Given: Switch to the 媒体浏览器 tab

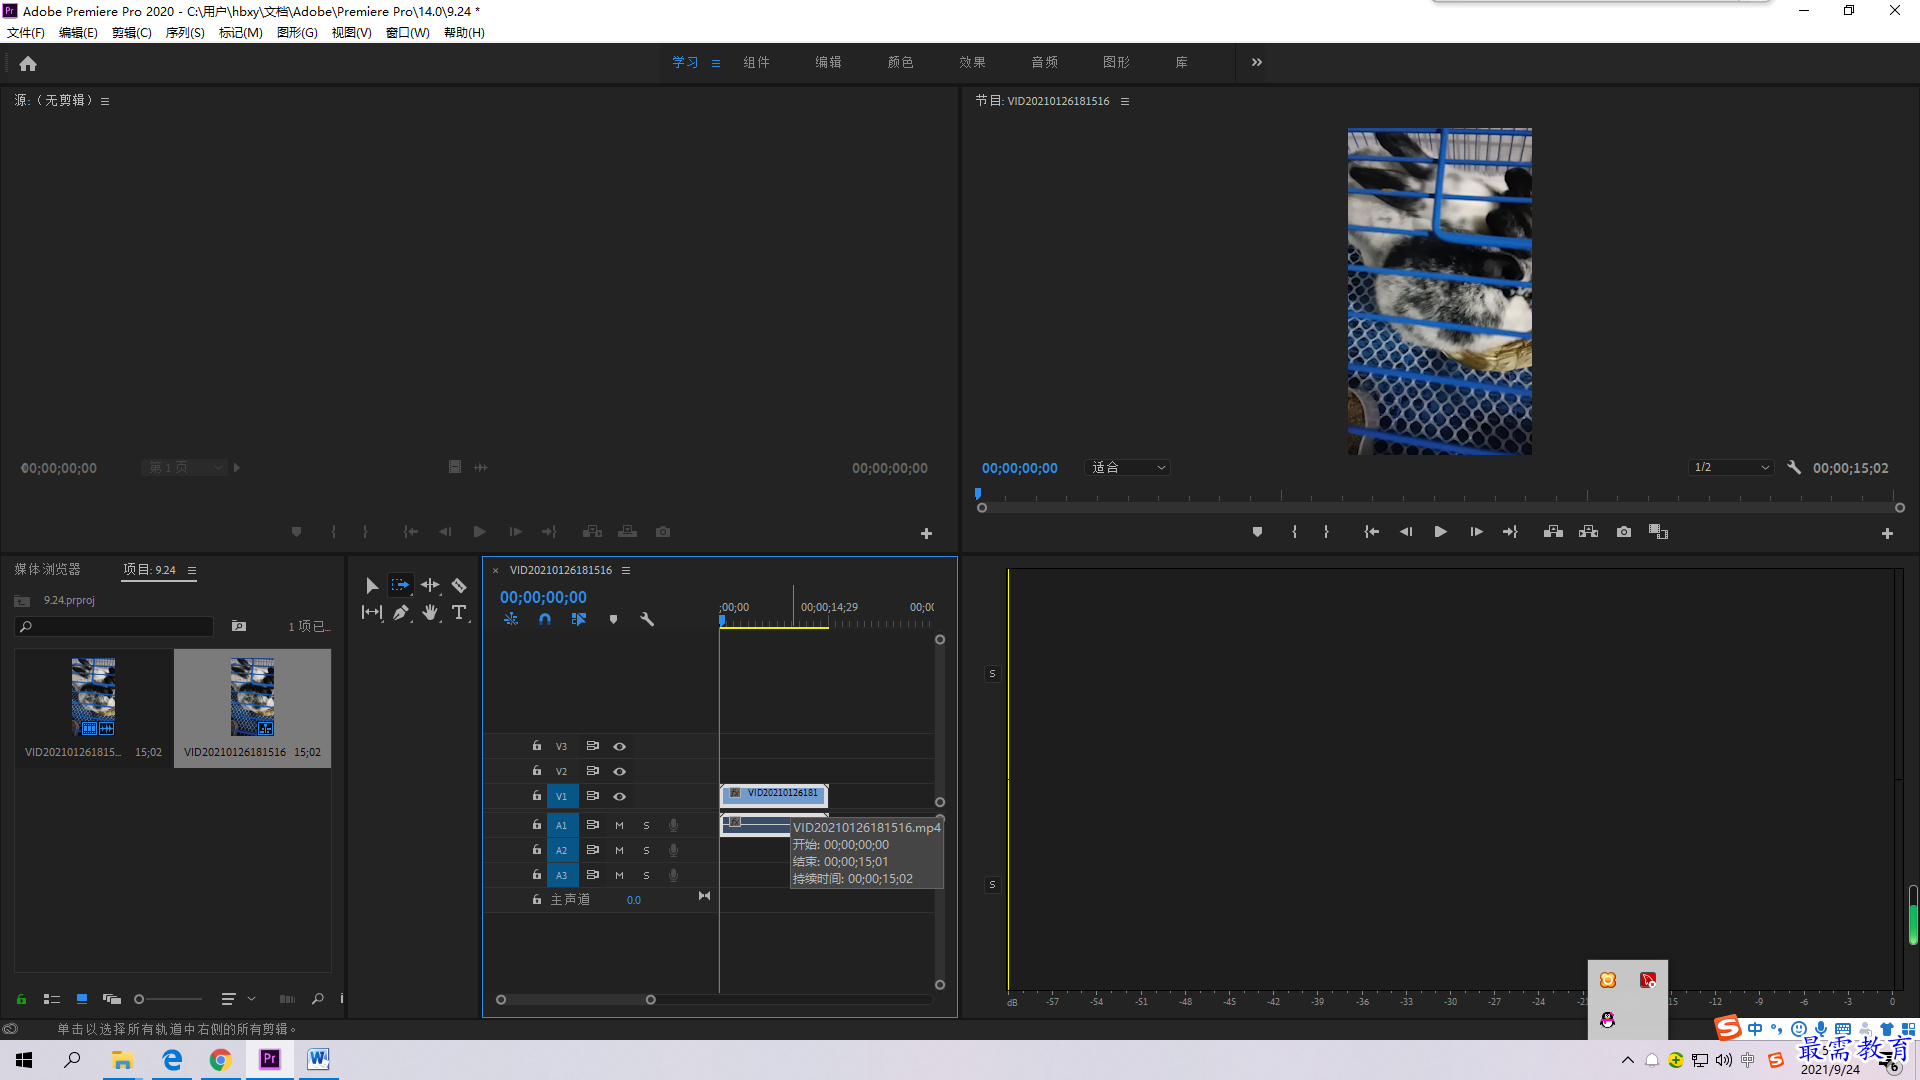Looking at the screenshot, I should pyautogui.click(x=48, y=569).
